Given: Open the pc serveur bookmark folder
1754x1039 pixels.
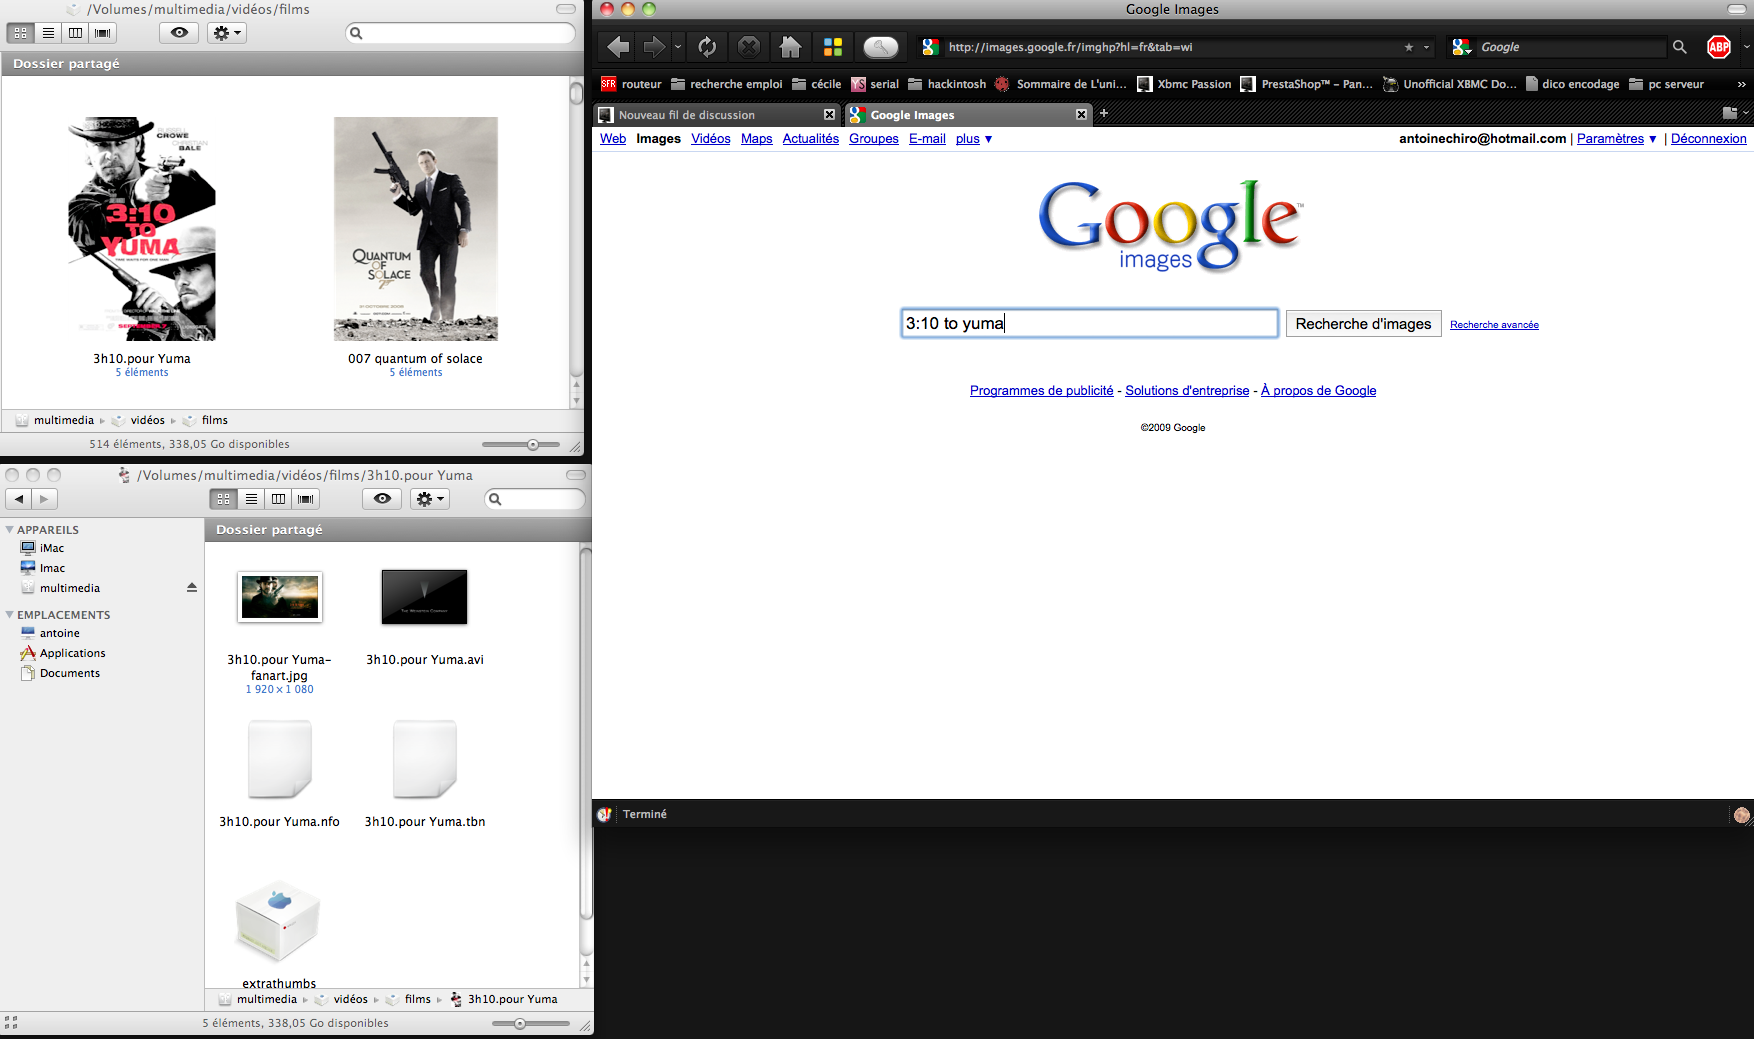Looking at the screenshot, I should tap(1666, 84).
